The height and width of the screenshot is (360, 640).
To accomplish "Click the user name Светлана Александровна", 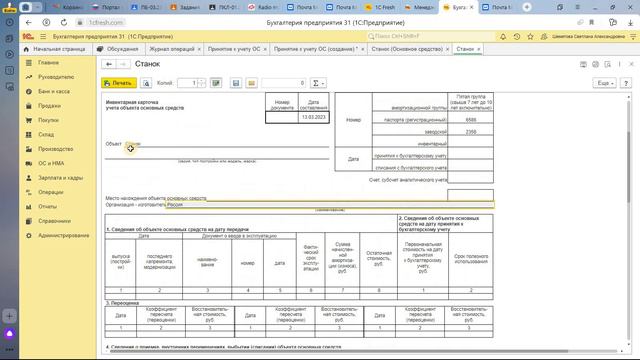I will point(588,36).
